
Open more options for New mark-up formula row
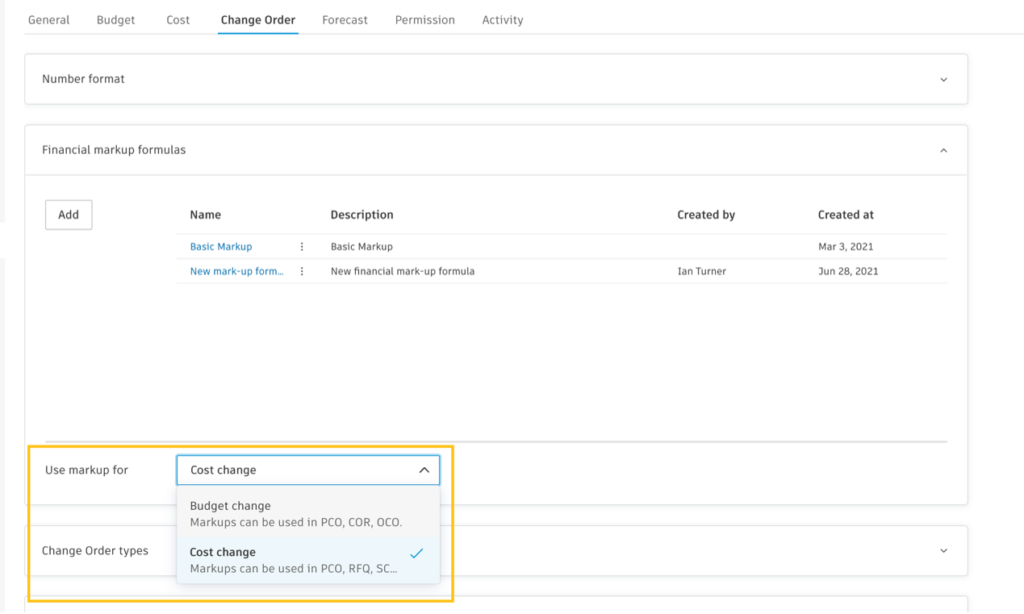(302, 271)
